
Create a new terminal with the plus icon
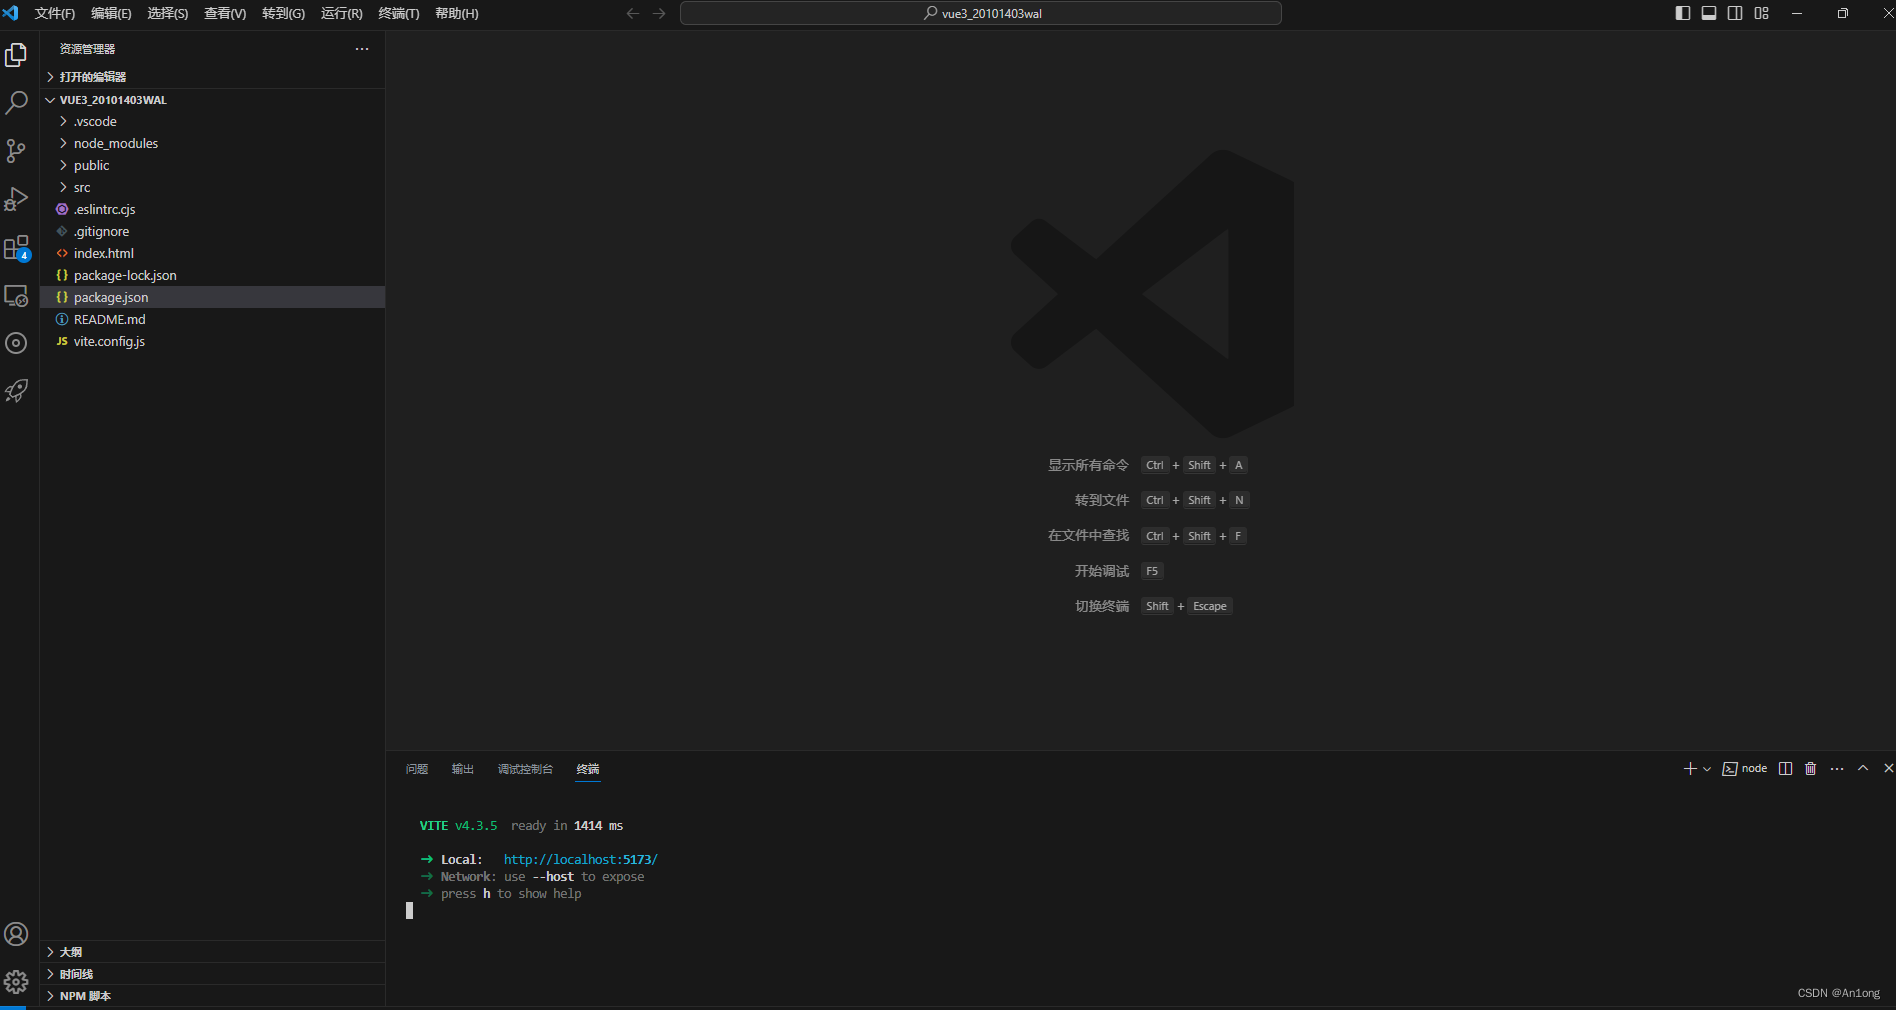(1689, 769)
